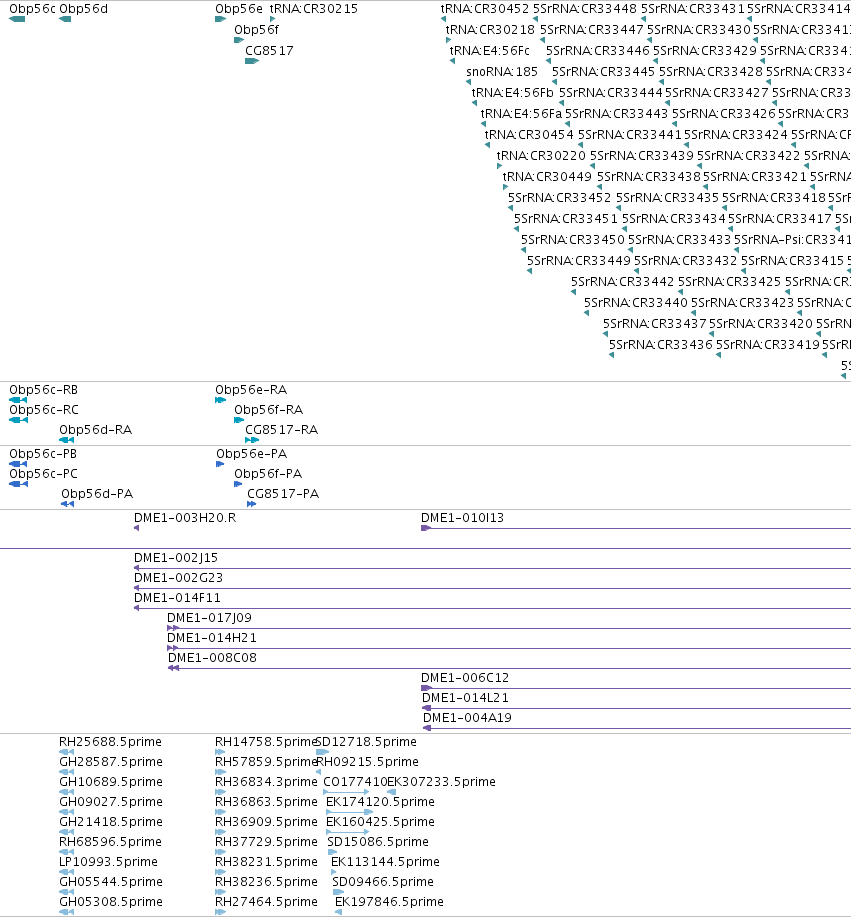The image size is (851, 917).
Task: Select the Obp56c-RC transcript glyph
Action: point(18,420)
